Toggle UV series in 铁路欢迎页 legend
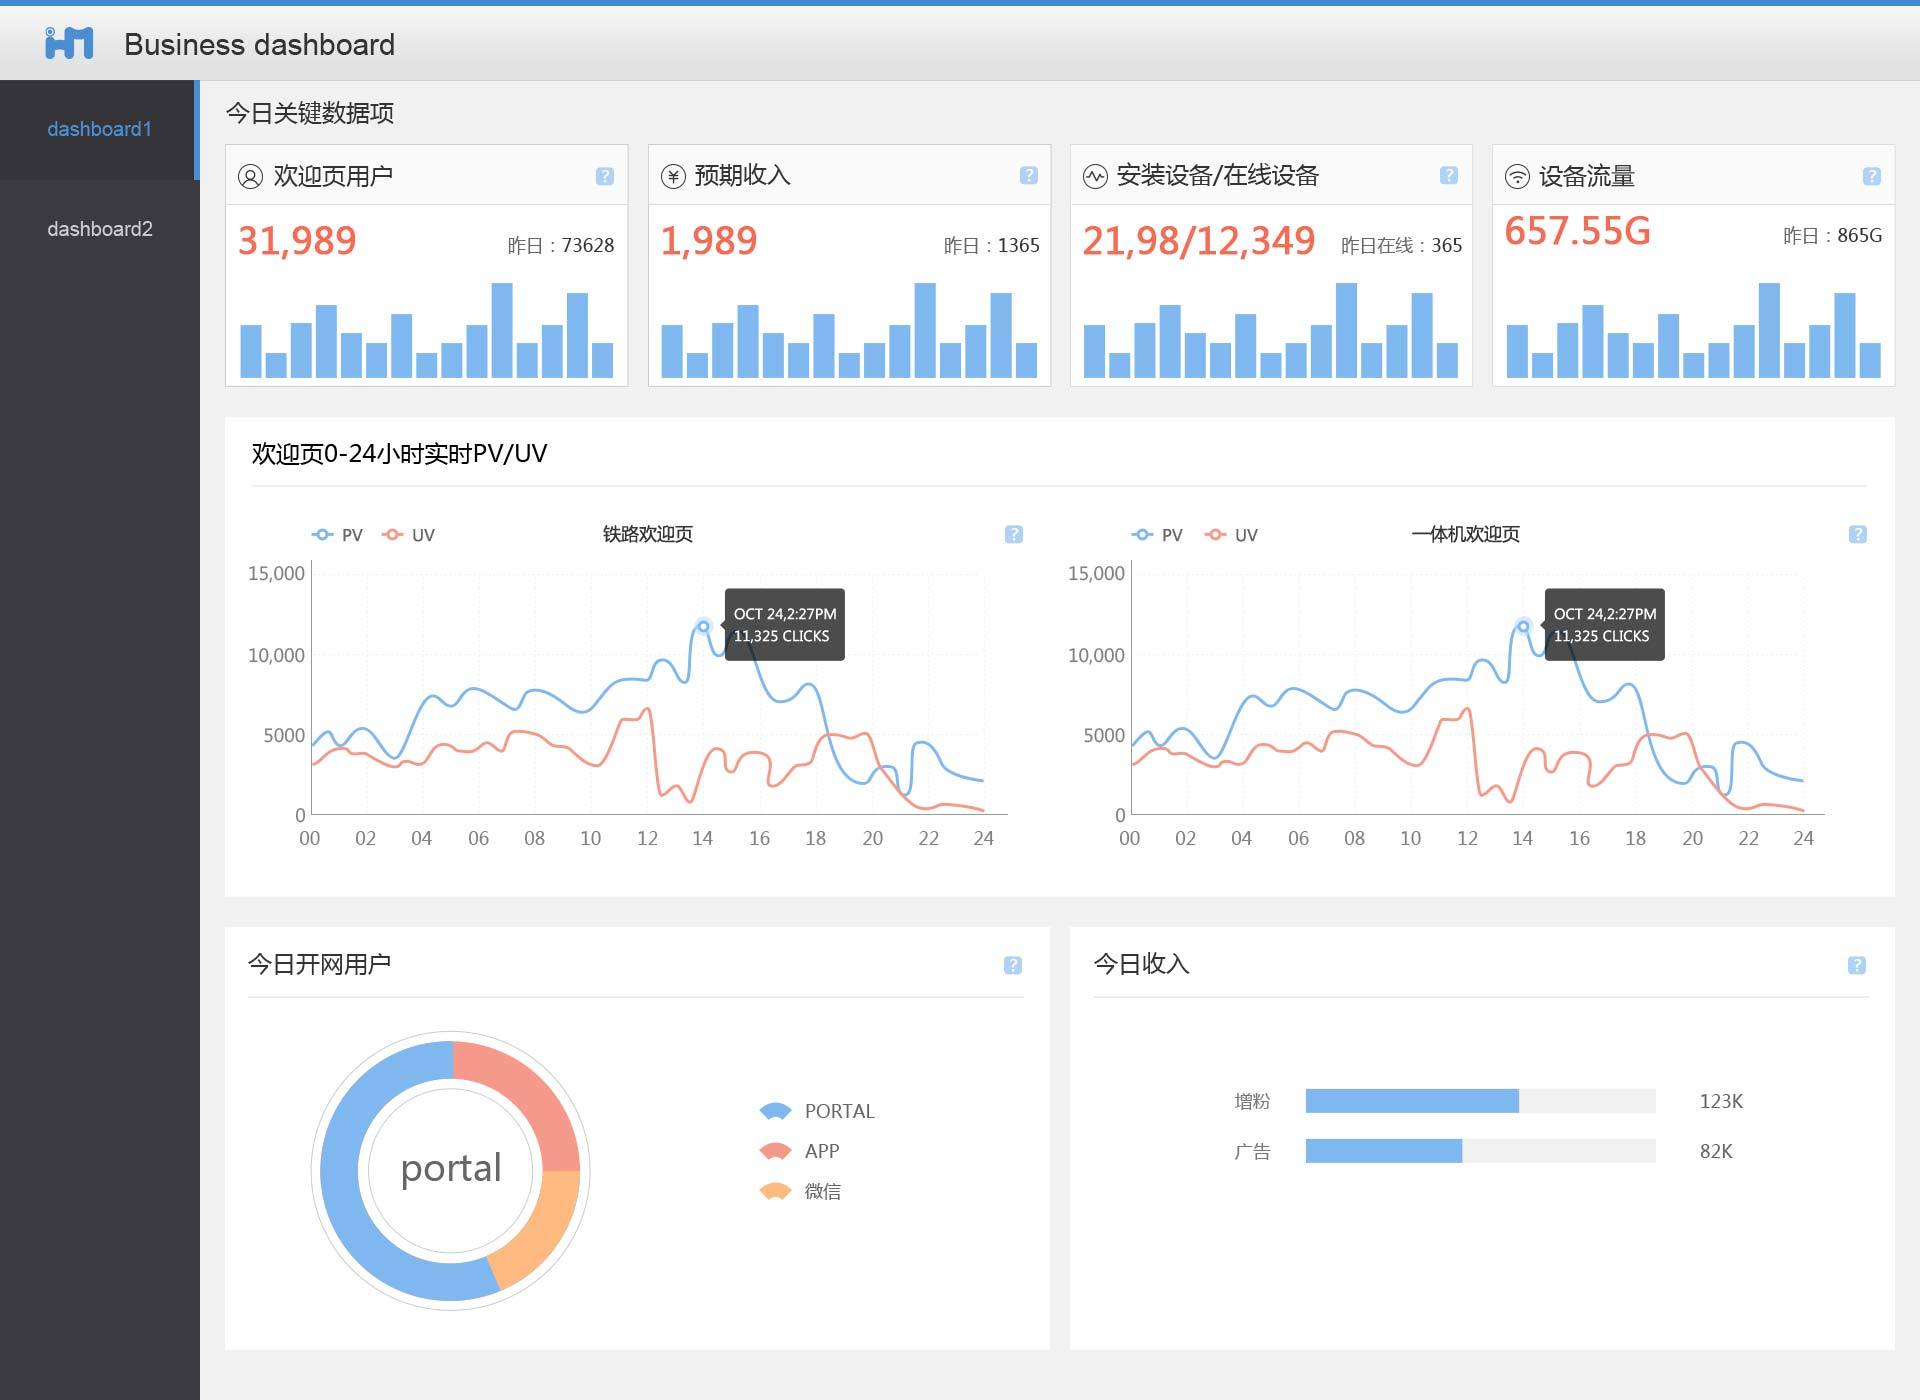1920x1400 pixels. 408,535
